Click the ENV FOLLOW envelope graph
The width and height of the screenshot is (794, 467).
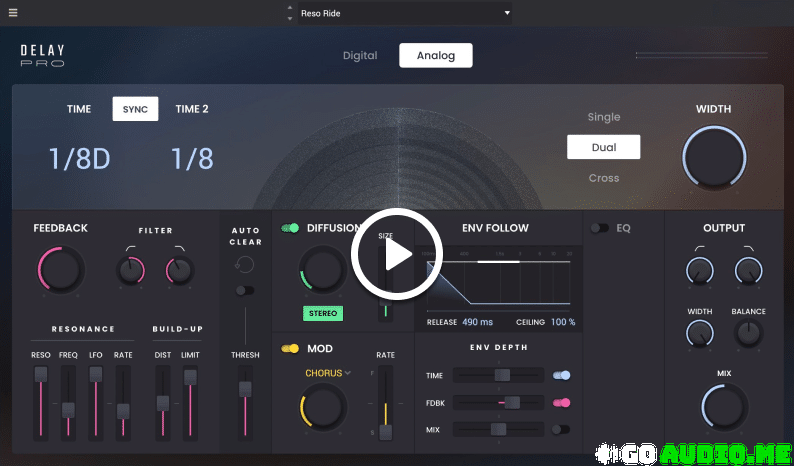[x=499, y=283]
